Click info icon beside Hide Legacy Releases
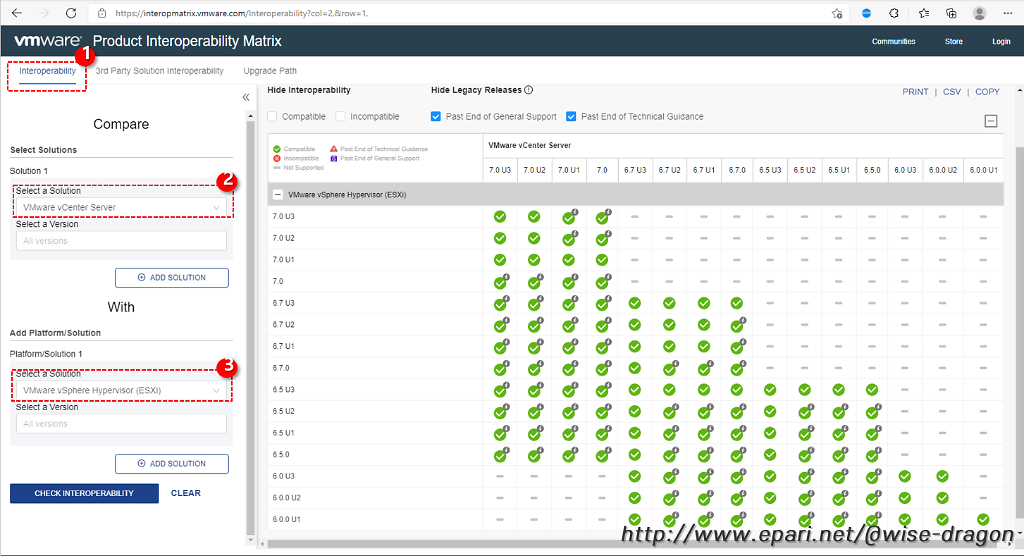The height and width of the screenshot is (556, 1024). pyautogui.click(x=528, y=90)
